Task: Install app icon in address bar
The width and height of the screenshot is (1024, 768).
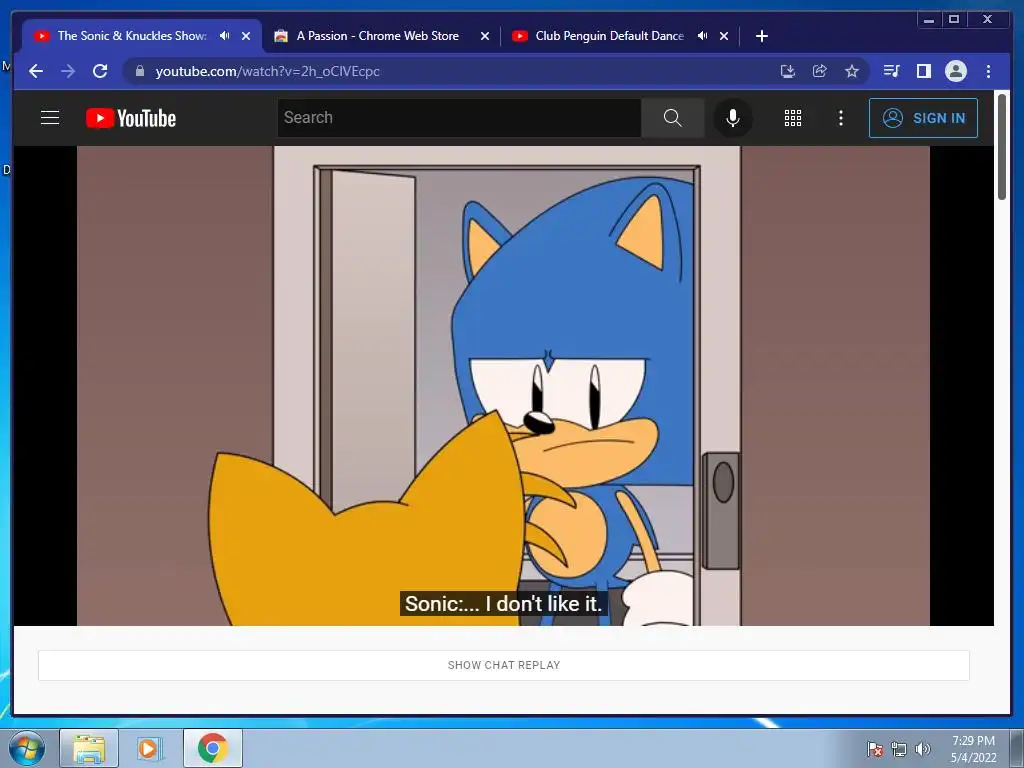Action: tap(788, 71)
